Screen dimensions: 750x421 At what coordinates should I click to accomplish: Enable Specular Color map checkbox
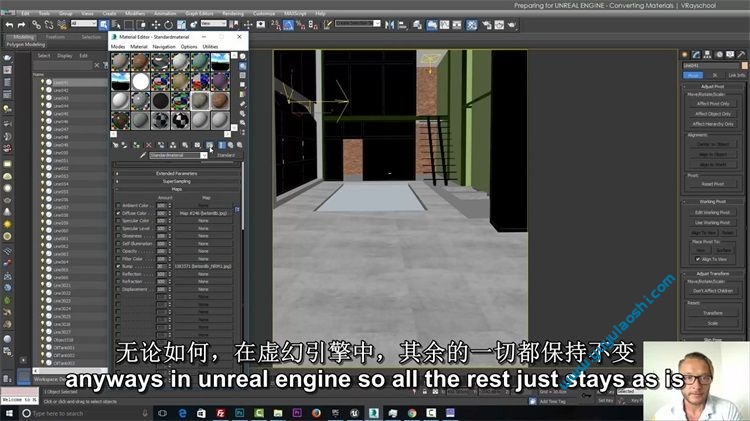click(x=118, y=221)
